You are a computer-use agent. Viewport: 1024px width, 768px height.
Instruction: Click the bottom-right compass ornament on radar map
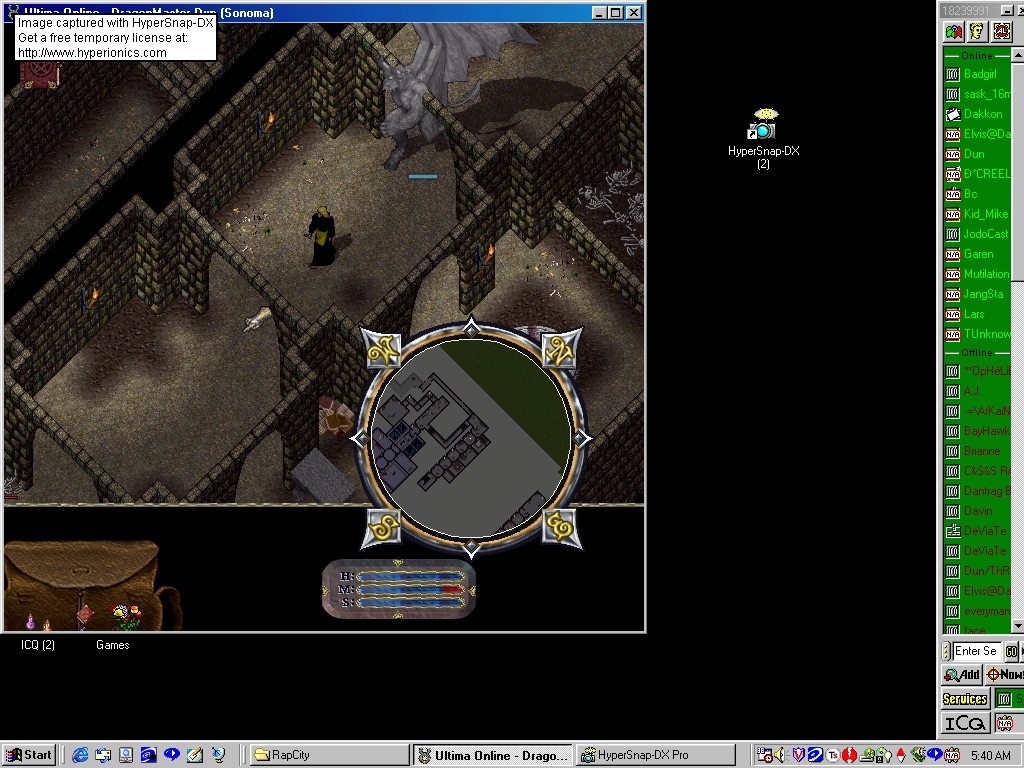(x=561, y=525)
